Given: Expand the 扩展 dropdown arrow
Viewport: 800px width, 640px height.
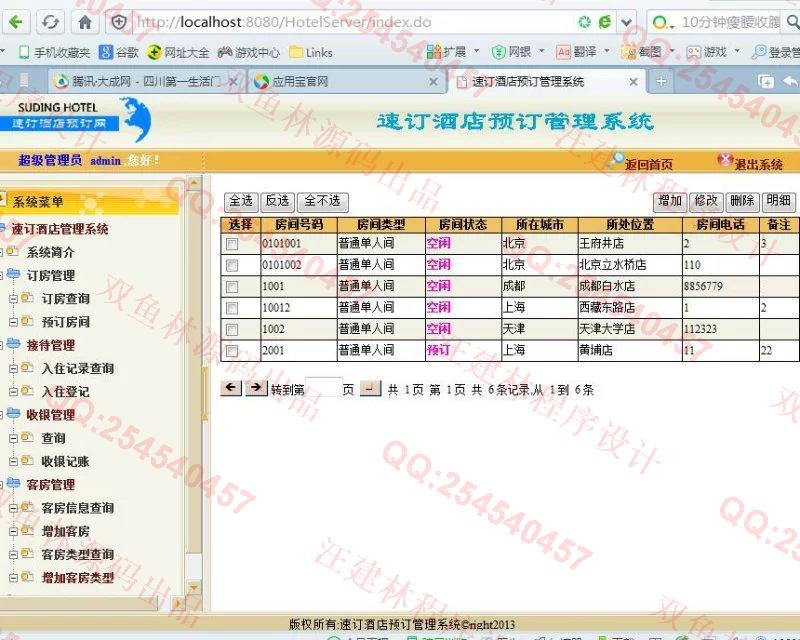Looking at the screenshot, I should point(477,51).
